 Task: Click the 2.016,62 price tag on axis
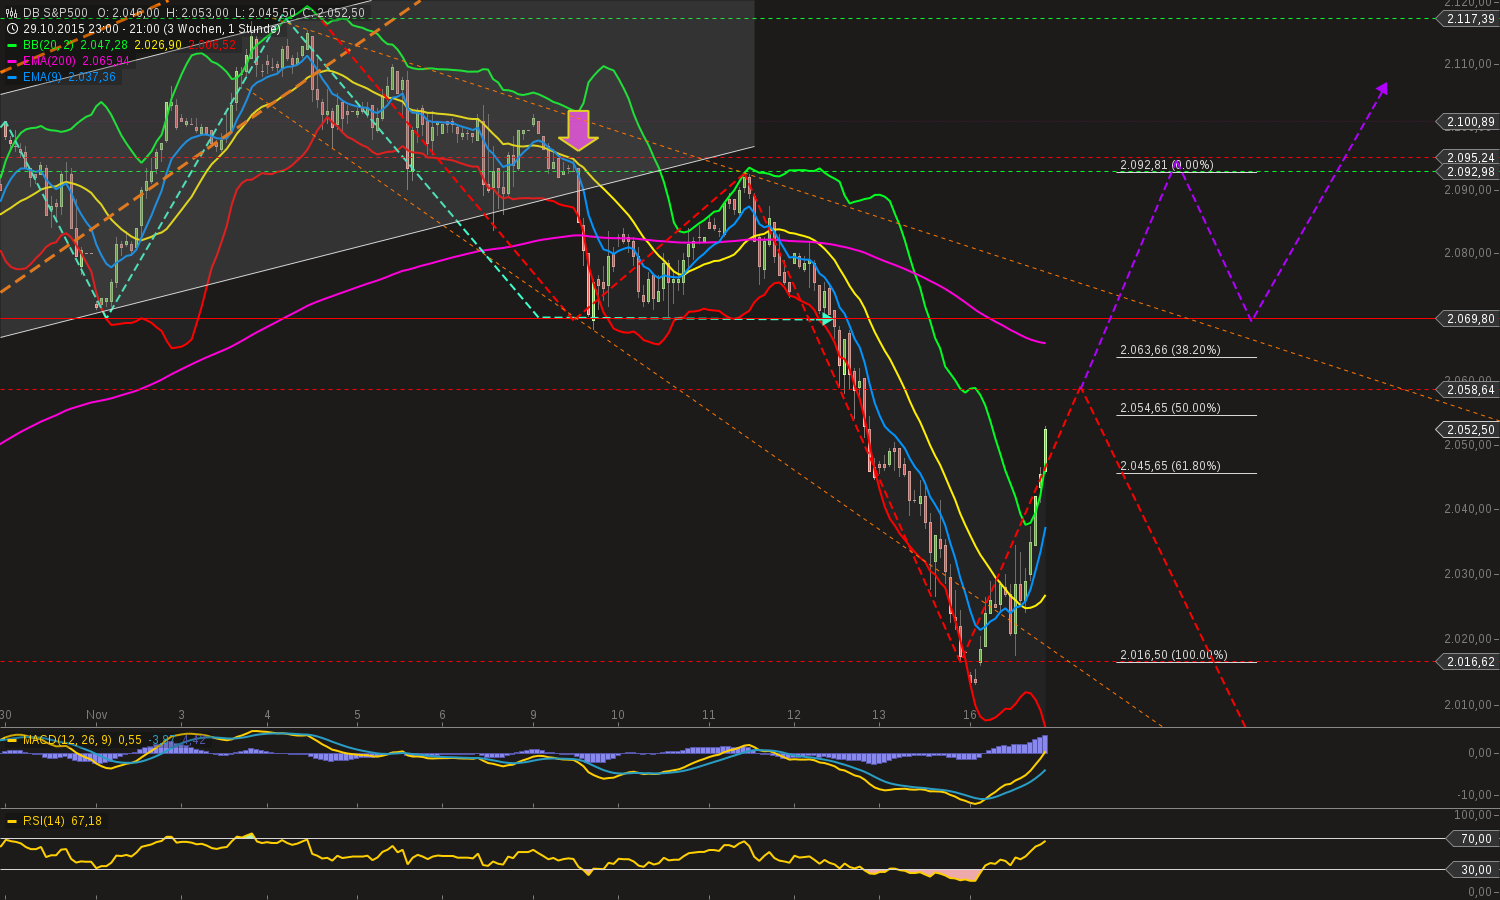(1467, 662)
